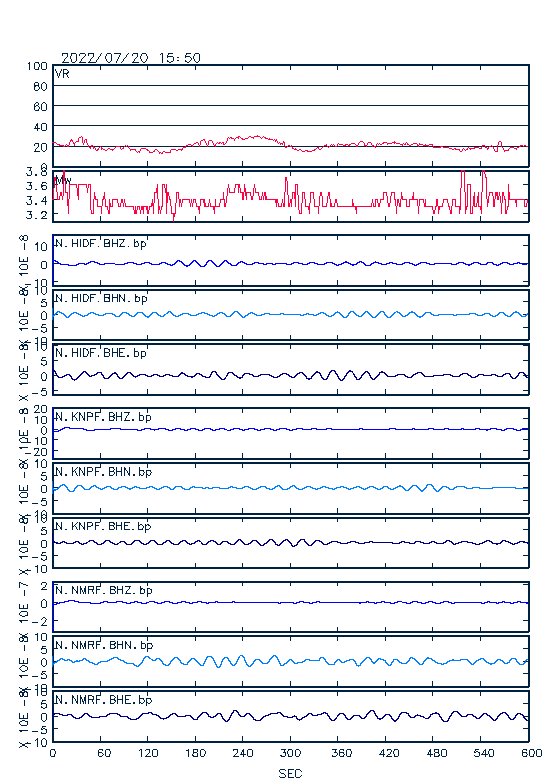Image resolution: width=554 pixels, height=781 pixels.
Task: Select the N.NMRF.BHN.bp trace label
Action: click(x=104, y=645)
